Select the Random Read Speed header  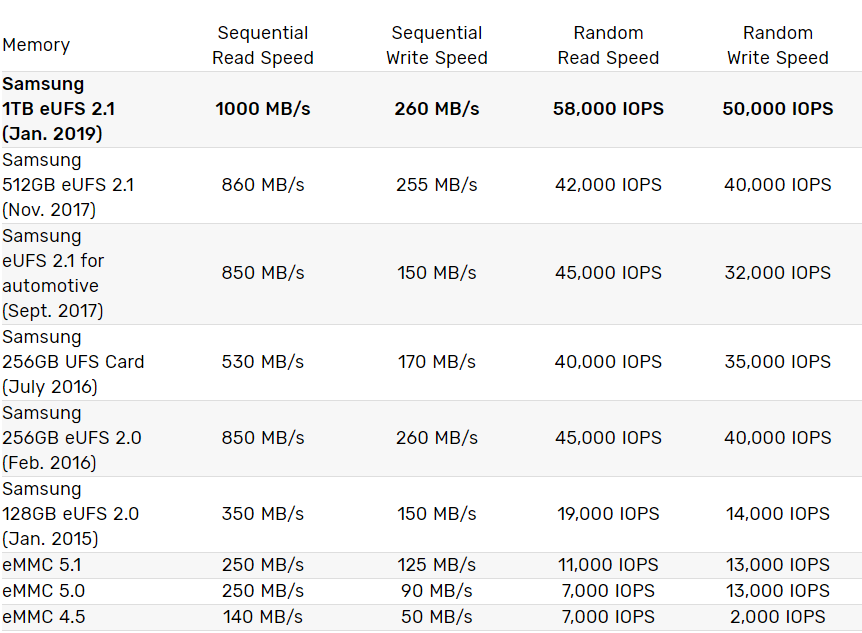[608, 45]
